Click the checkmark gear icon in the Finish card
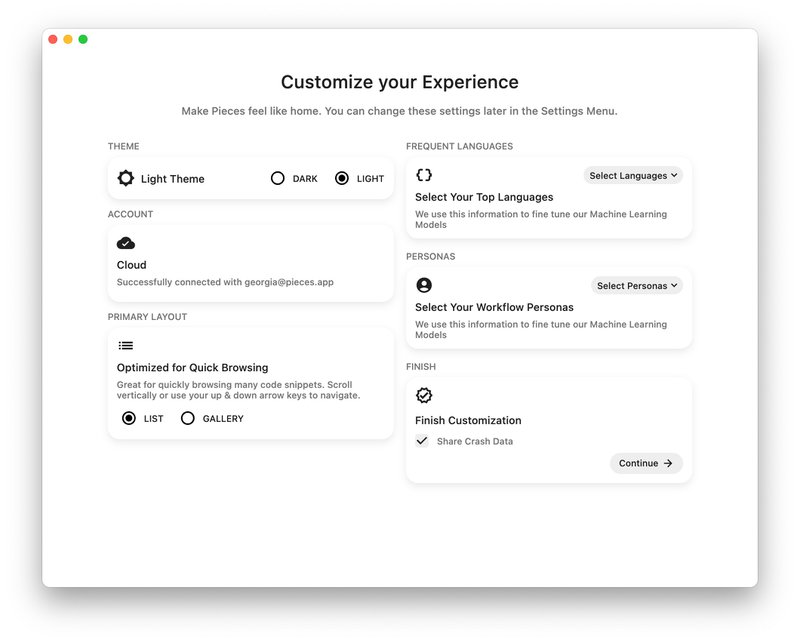 pyautogui.click(x=425, y=395)
